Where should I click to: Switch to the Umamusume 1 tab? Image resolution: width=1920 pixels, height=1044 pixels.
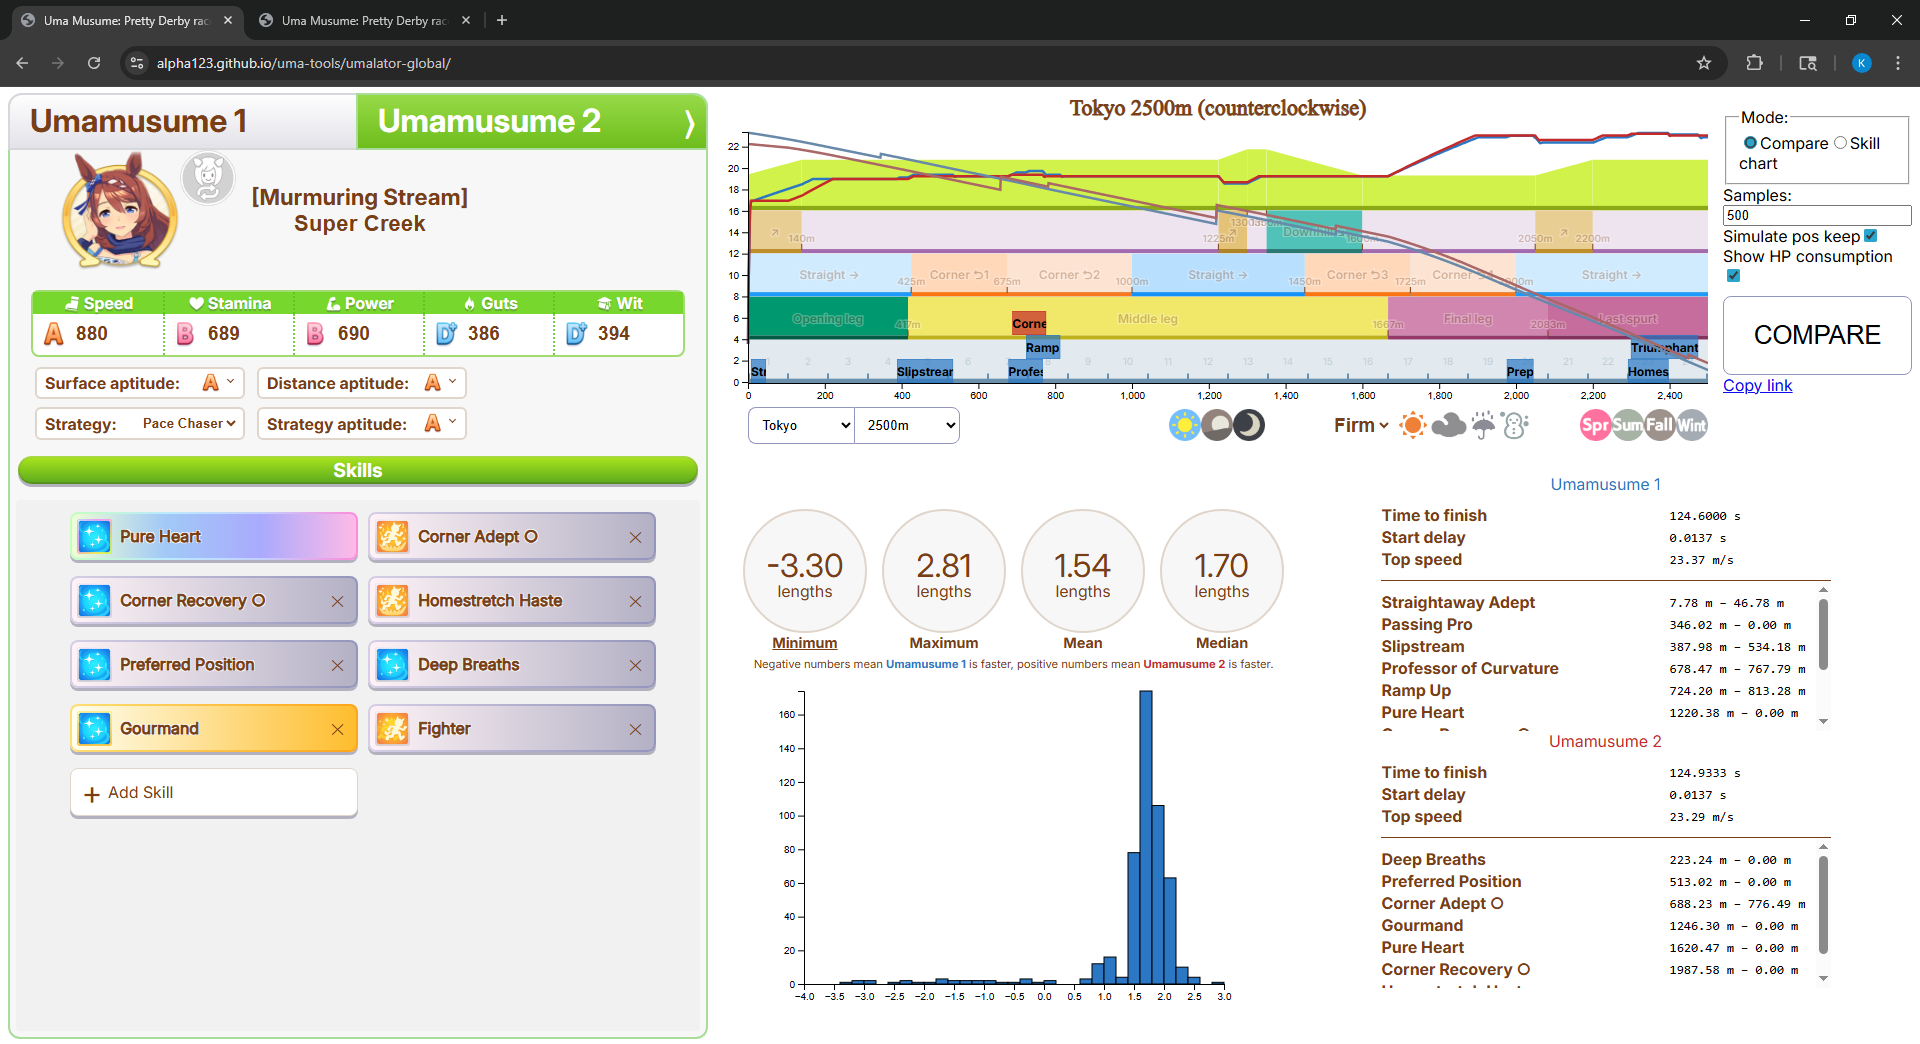click(183, 121)
